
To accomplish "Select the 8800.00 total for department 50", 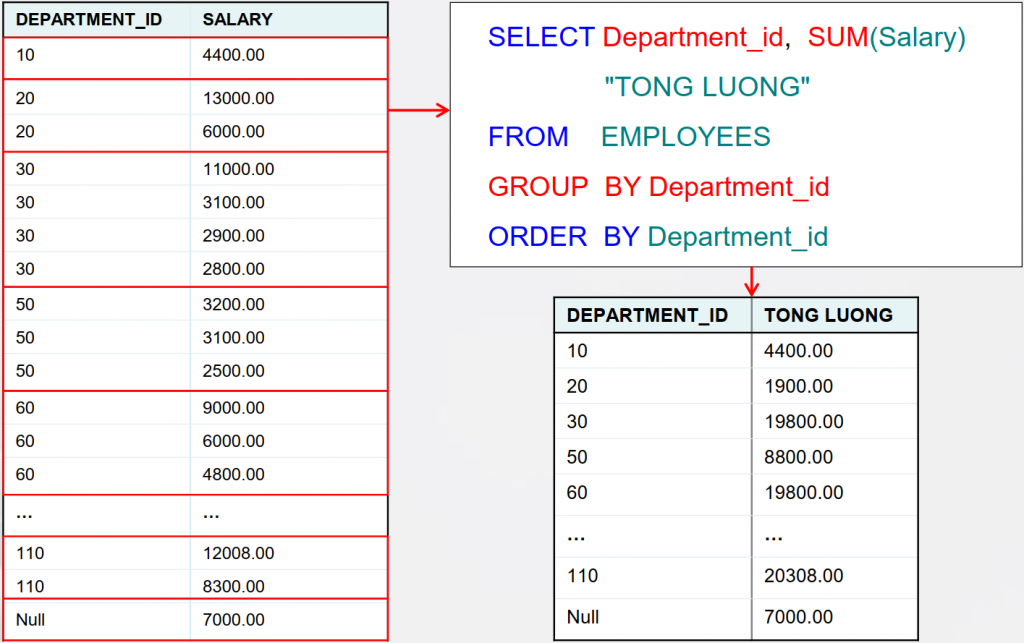I will click(x=798, y=457).
